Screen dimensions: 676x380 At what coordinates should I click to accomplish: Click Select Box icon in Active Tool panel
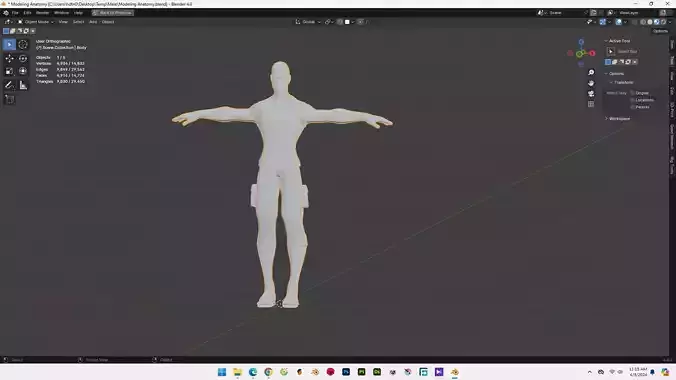(610, 51)
